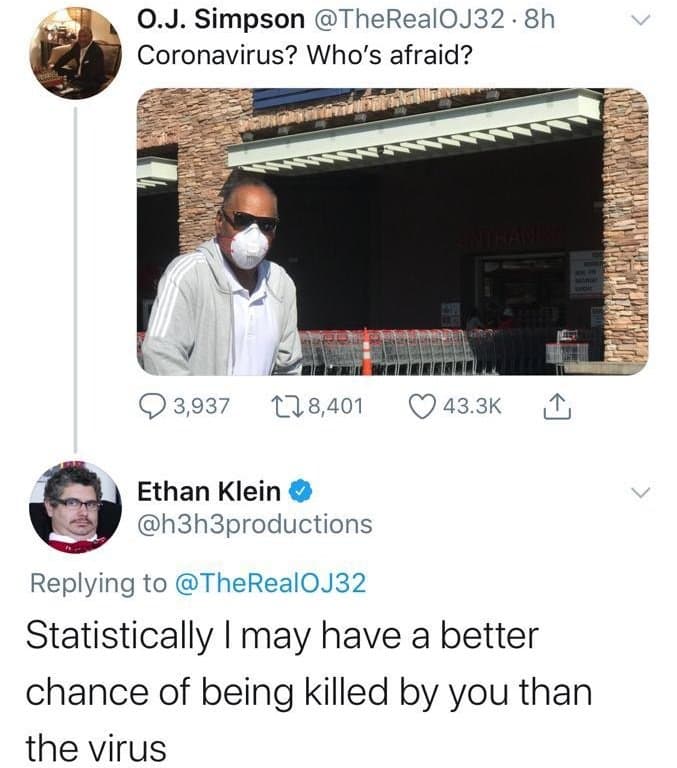
Task: Click the reply speech bubble icon
Action: [151, 407]
